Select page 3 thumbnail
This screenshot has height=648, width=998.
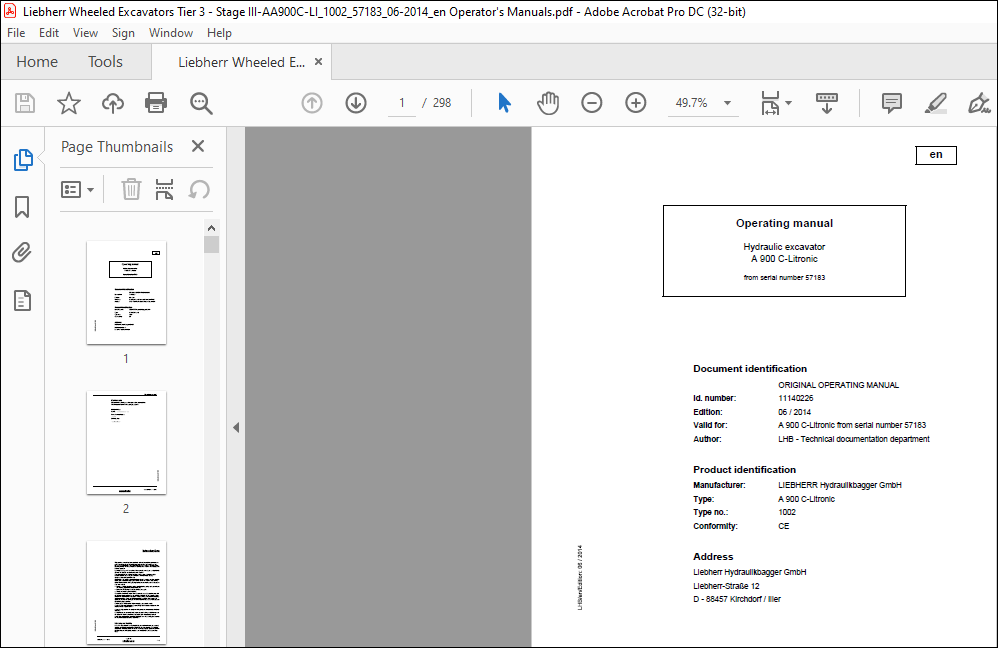126,593
